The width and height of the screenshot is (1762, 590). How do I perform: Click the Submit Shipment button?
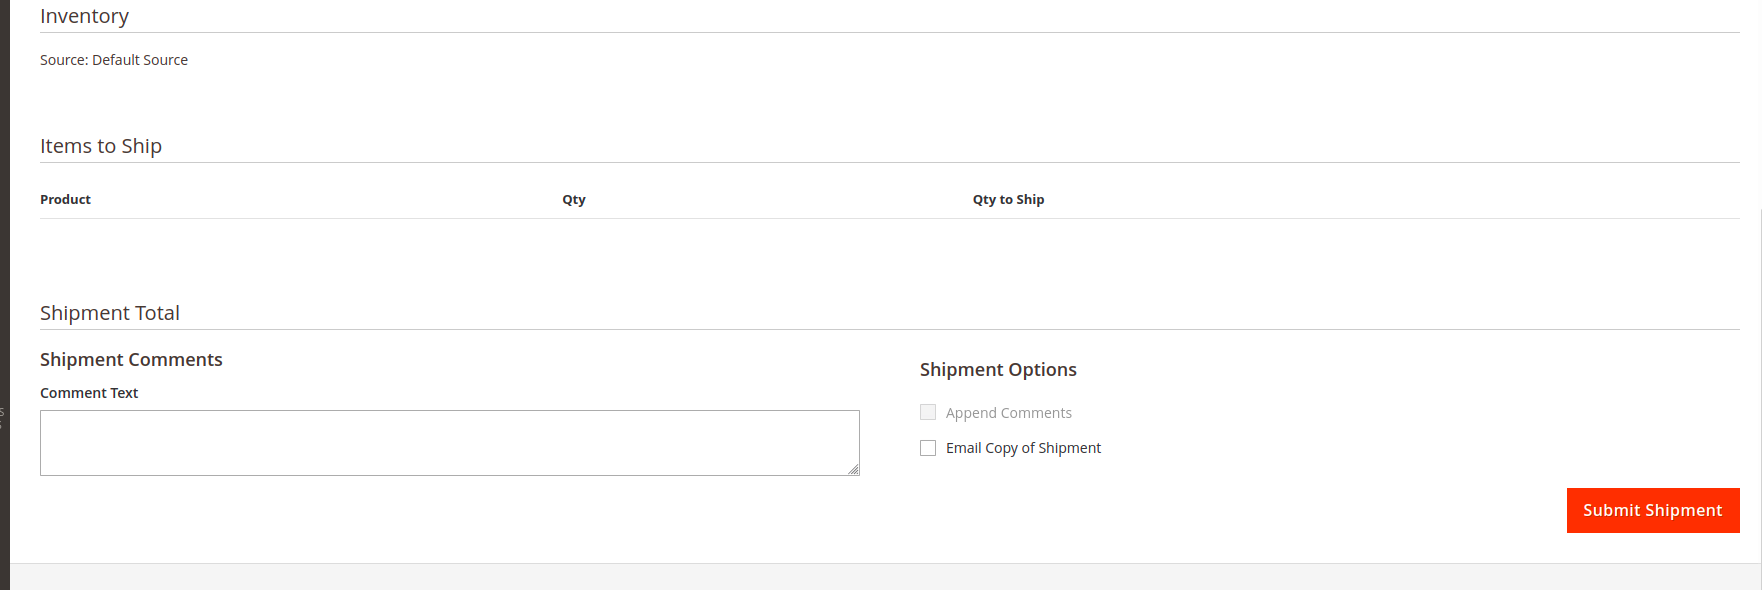tap(1652, 510)
